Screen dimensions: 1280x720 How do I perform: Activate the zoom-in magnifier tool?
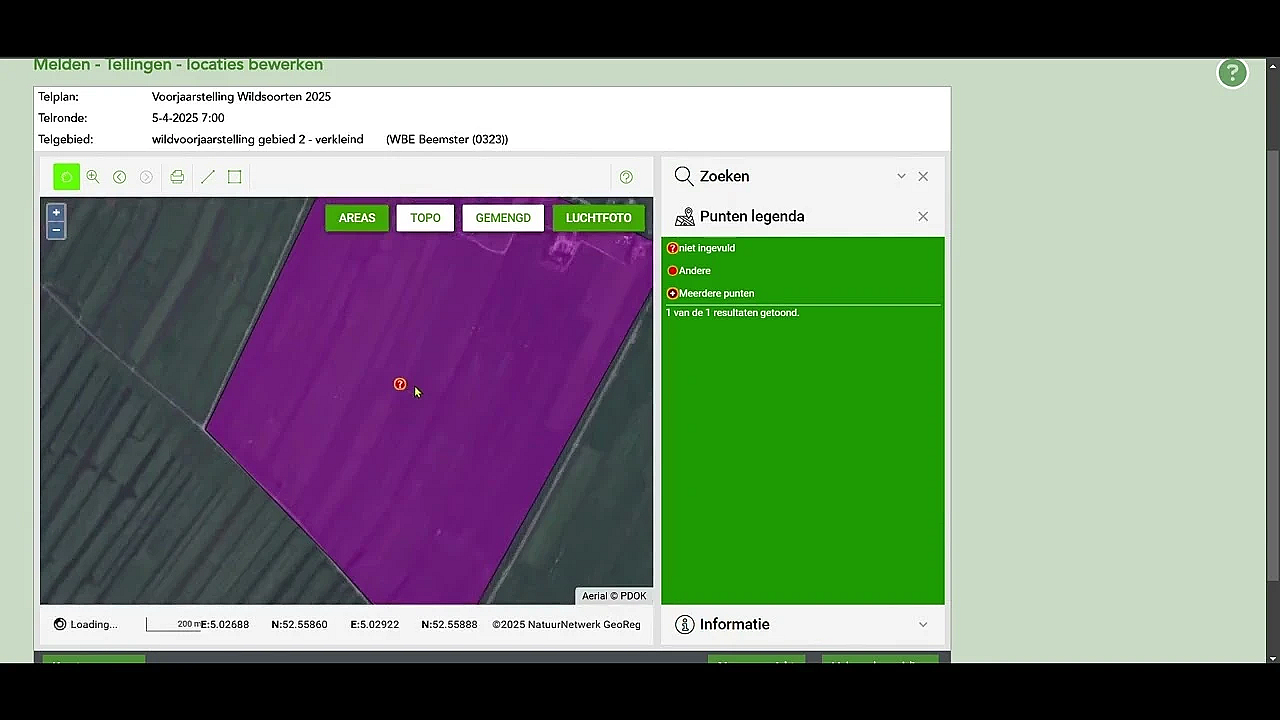click(x=93, y=177)
